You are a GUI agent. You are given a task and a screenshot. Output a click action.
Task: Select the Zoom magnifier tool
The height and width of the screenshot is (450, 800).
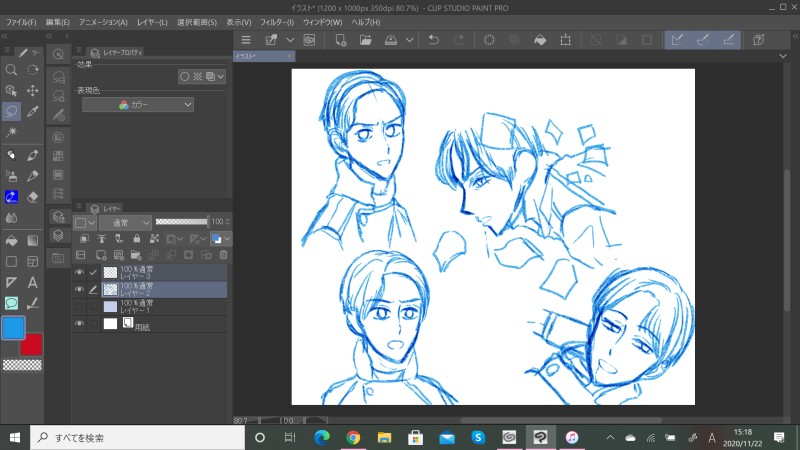(11, 70)
